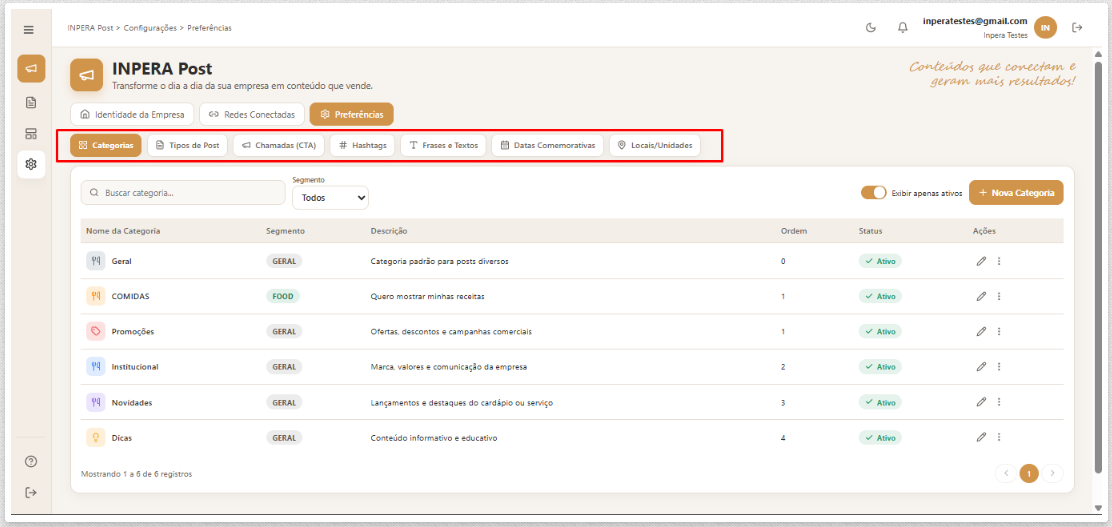Edit the COMIDAS category with pencil icon
This screenshot has width=1112, height=527.
click(982, 296)
